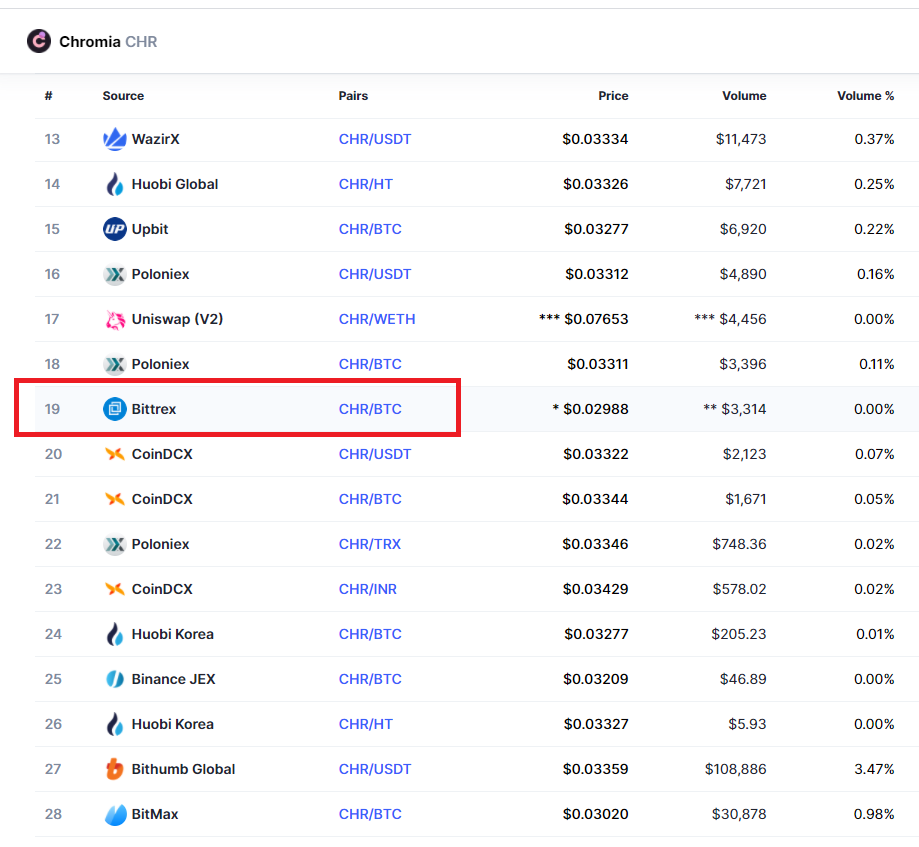Sort by the Price column header
Viewport: 919px width, 847px height.
pyautogui.click(x=613, y=96)
